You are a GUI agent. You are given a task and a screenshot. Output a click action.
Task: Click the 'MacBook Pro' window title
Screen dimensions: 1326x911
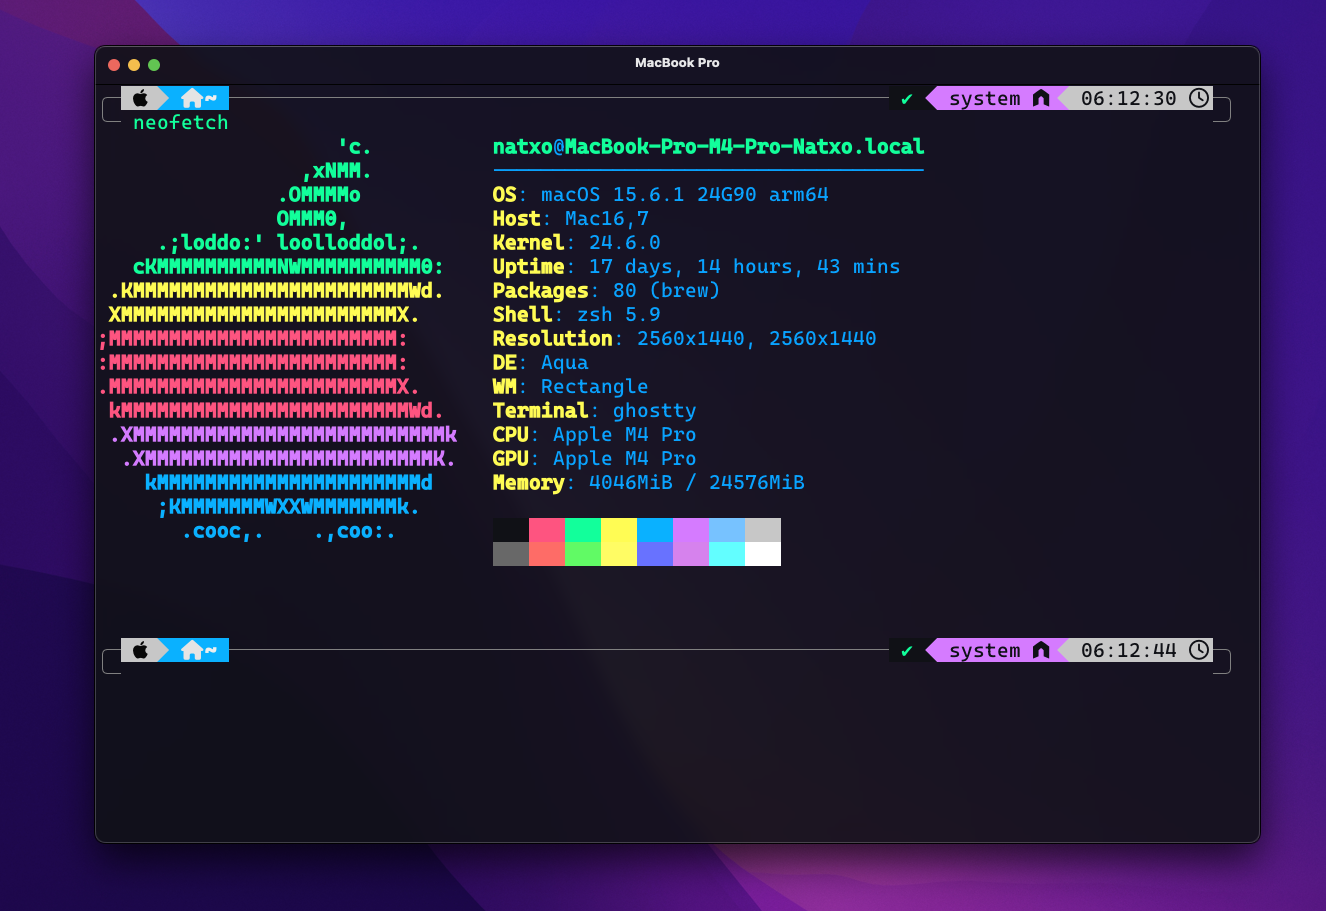(x=677, y=62)
